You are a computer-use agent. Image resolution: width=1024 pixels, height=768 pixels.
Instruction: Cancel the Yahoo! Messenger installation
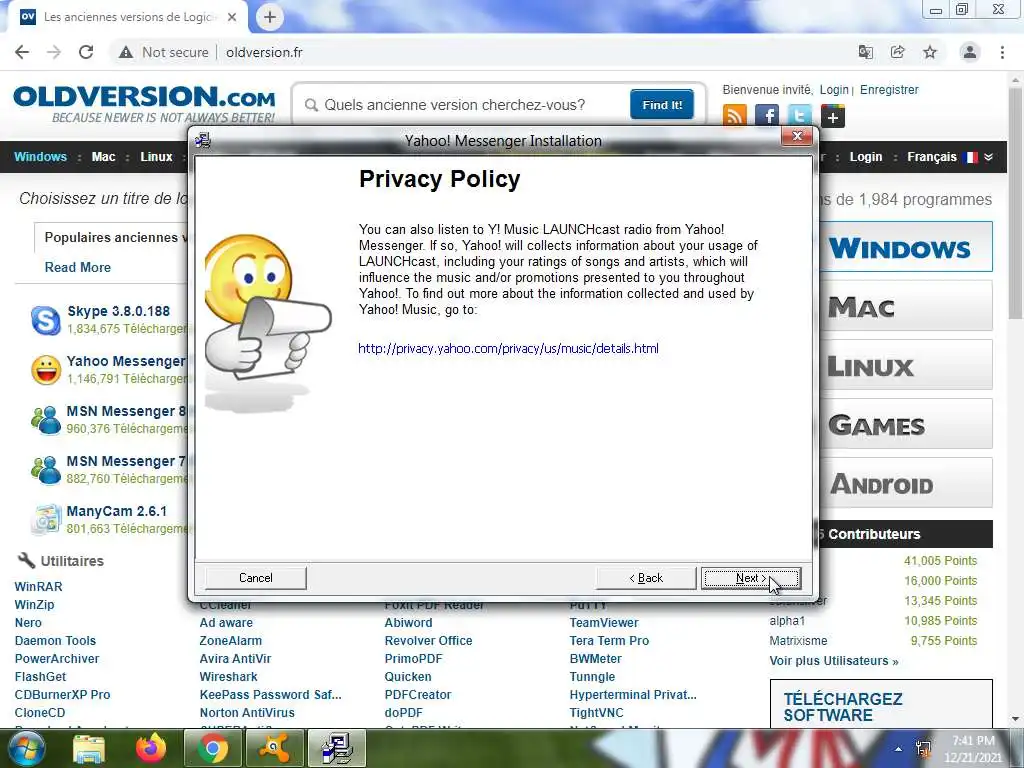pos(255,578)
